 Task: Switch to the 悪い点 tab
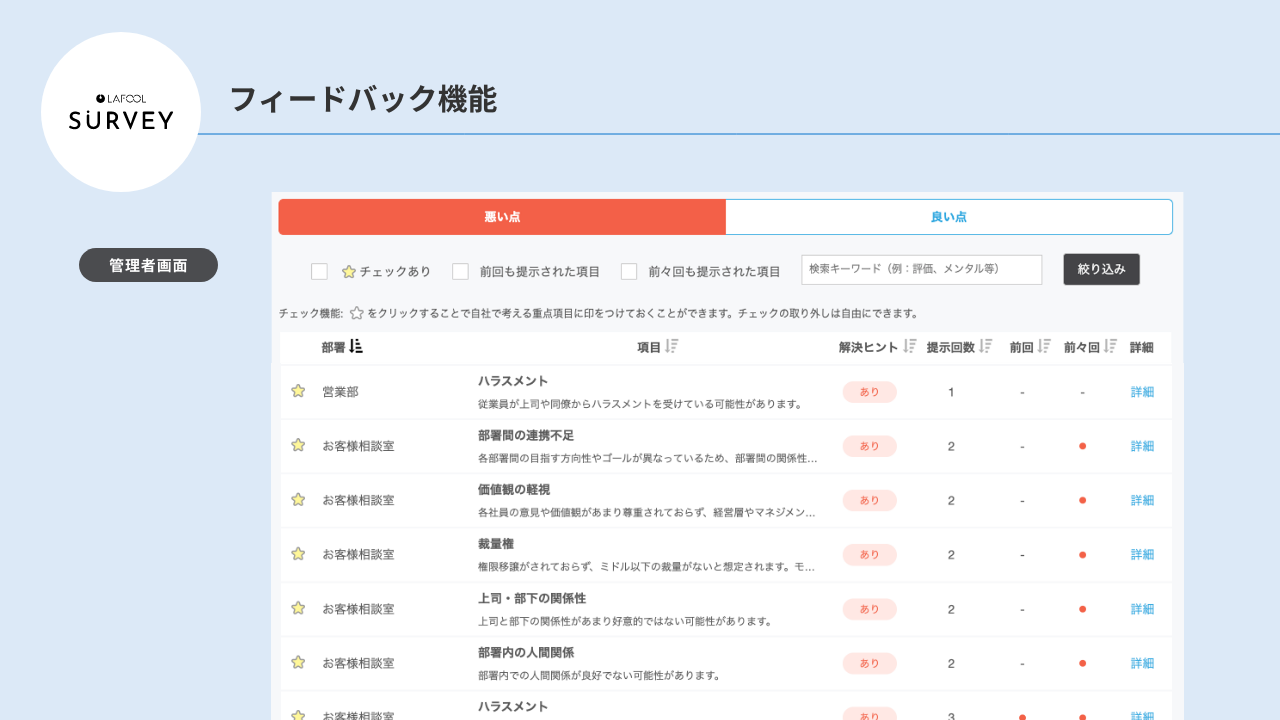502,217
